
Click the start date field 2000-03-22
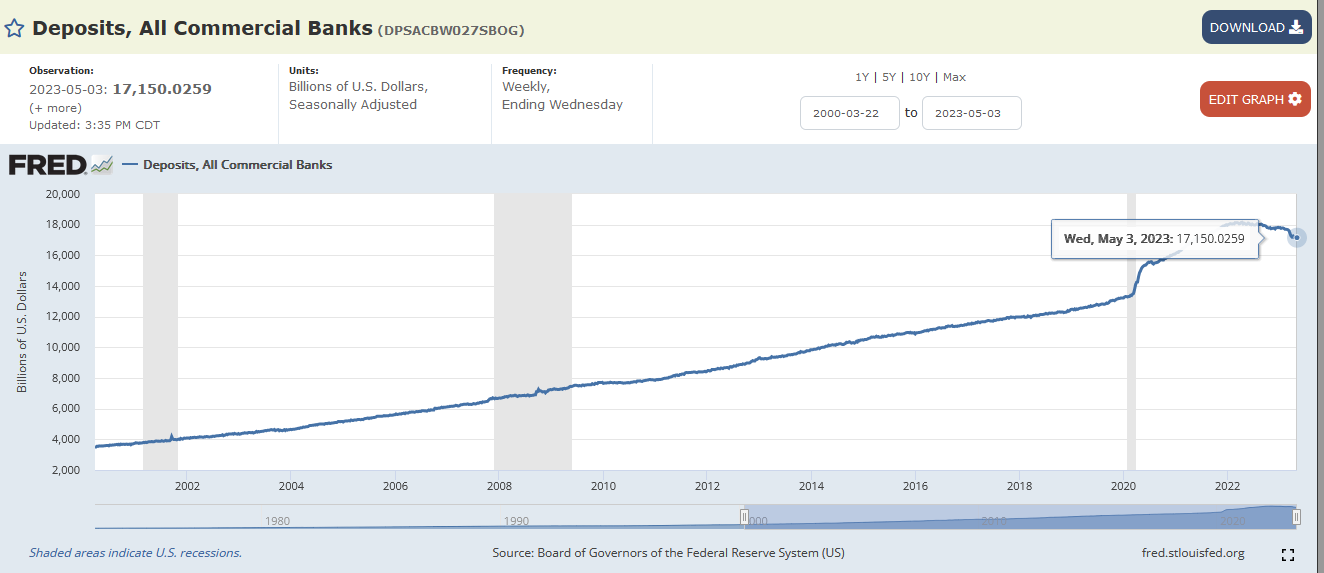[x=850, y=113]
